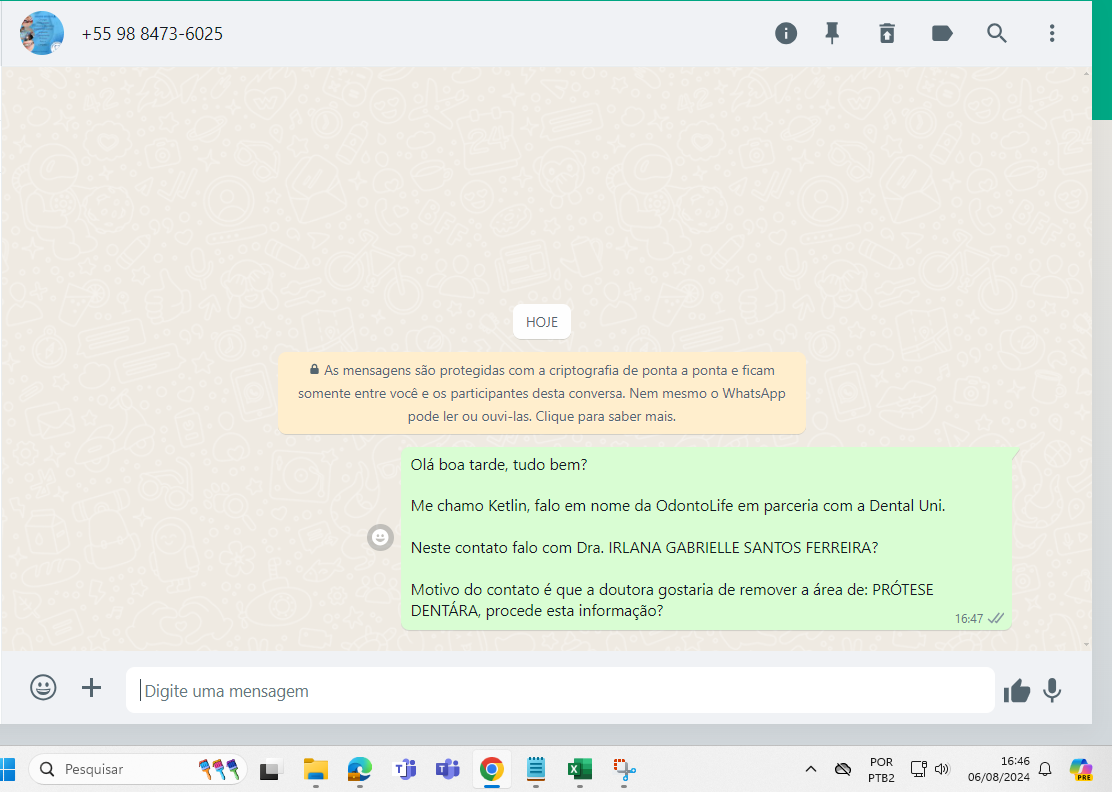Open the attach plus menu
Screen dimensions: 1112x792
(91, 688)
